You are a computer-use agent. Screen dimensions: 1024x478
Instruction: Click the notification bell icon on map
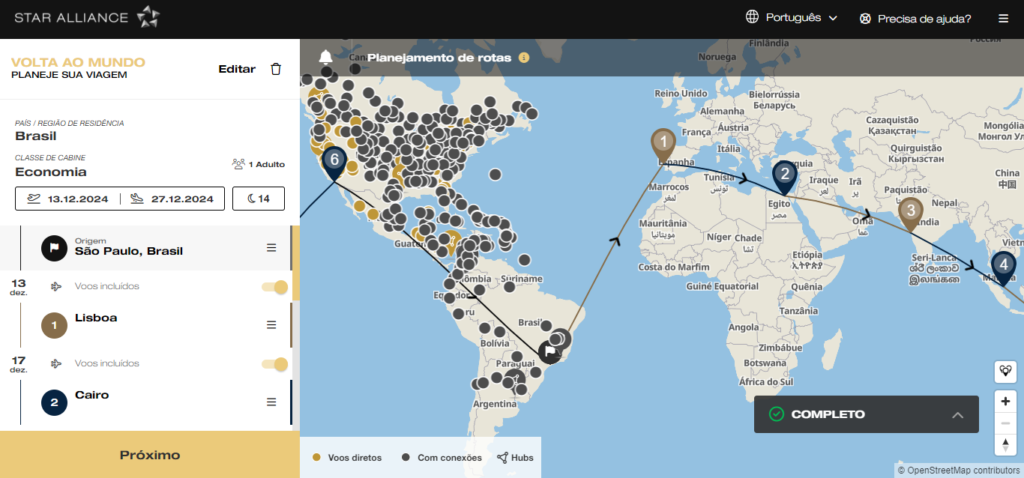click(325, 58)
